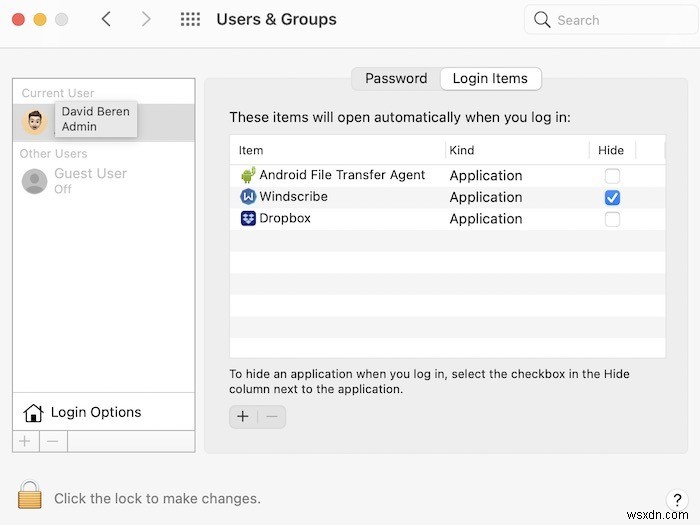The width and height of the screenshot is (700, 525).
Task: Switch to the Login Items tab
Action: [x=490, y=79]
